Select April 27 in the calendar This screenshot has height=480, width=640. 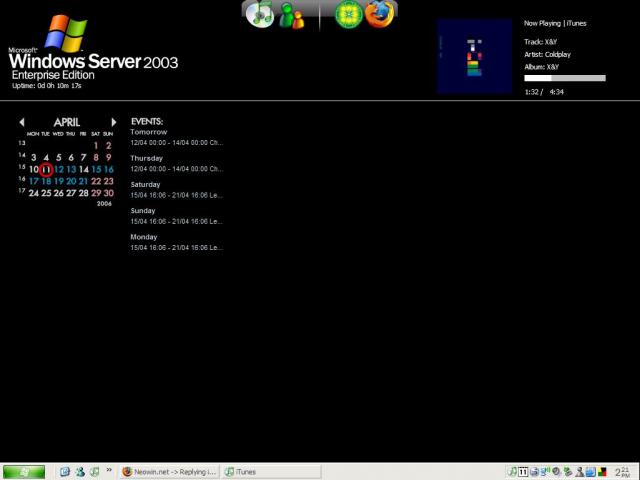[x=71, y=193]
